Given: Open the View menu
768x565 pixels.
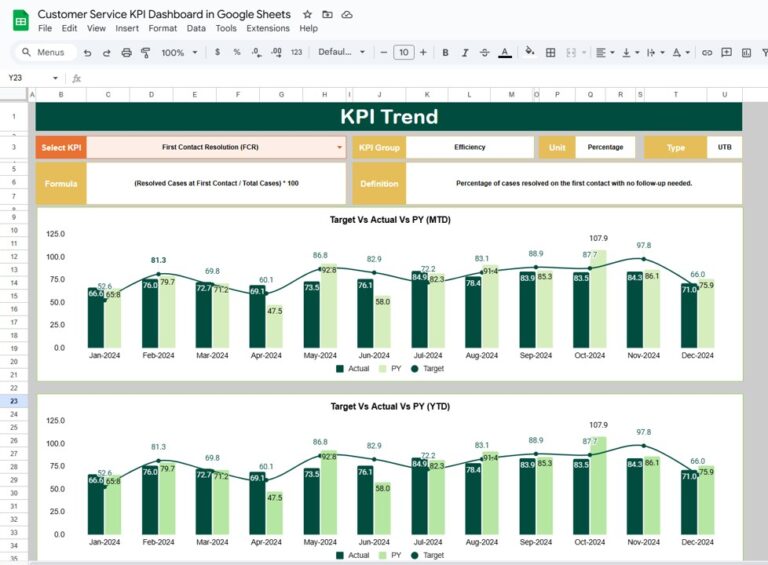Looking at the screenshot, I should (96, 28).
